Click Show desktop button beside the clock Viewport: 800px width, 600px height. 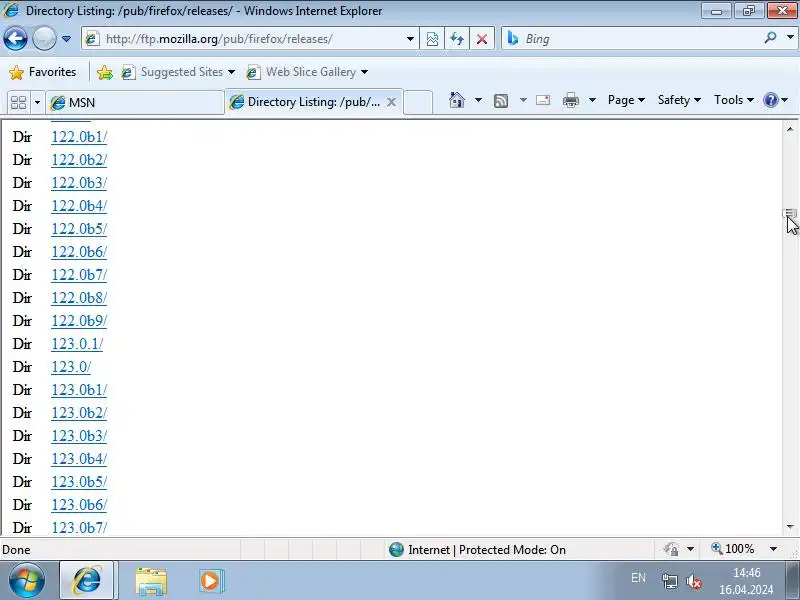click(x=793, y=581)
